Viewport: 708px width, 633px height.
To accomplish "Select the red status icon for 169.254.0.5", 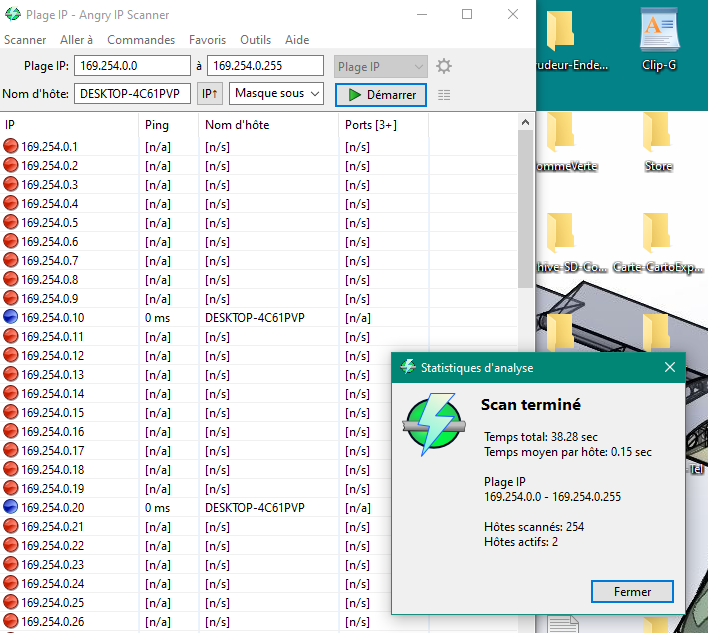I will tap(10, 222).
